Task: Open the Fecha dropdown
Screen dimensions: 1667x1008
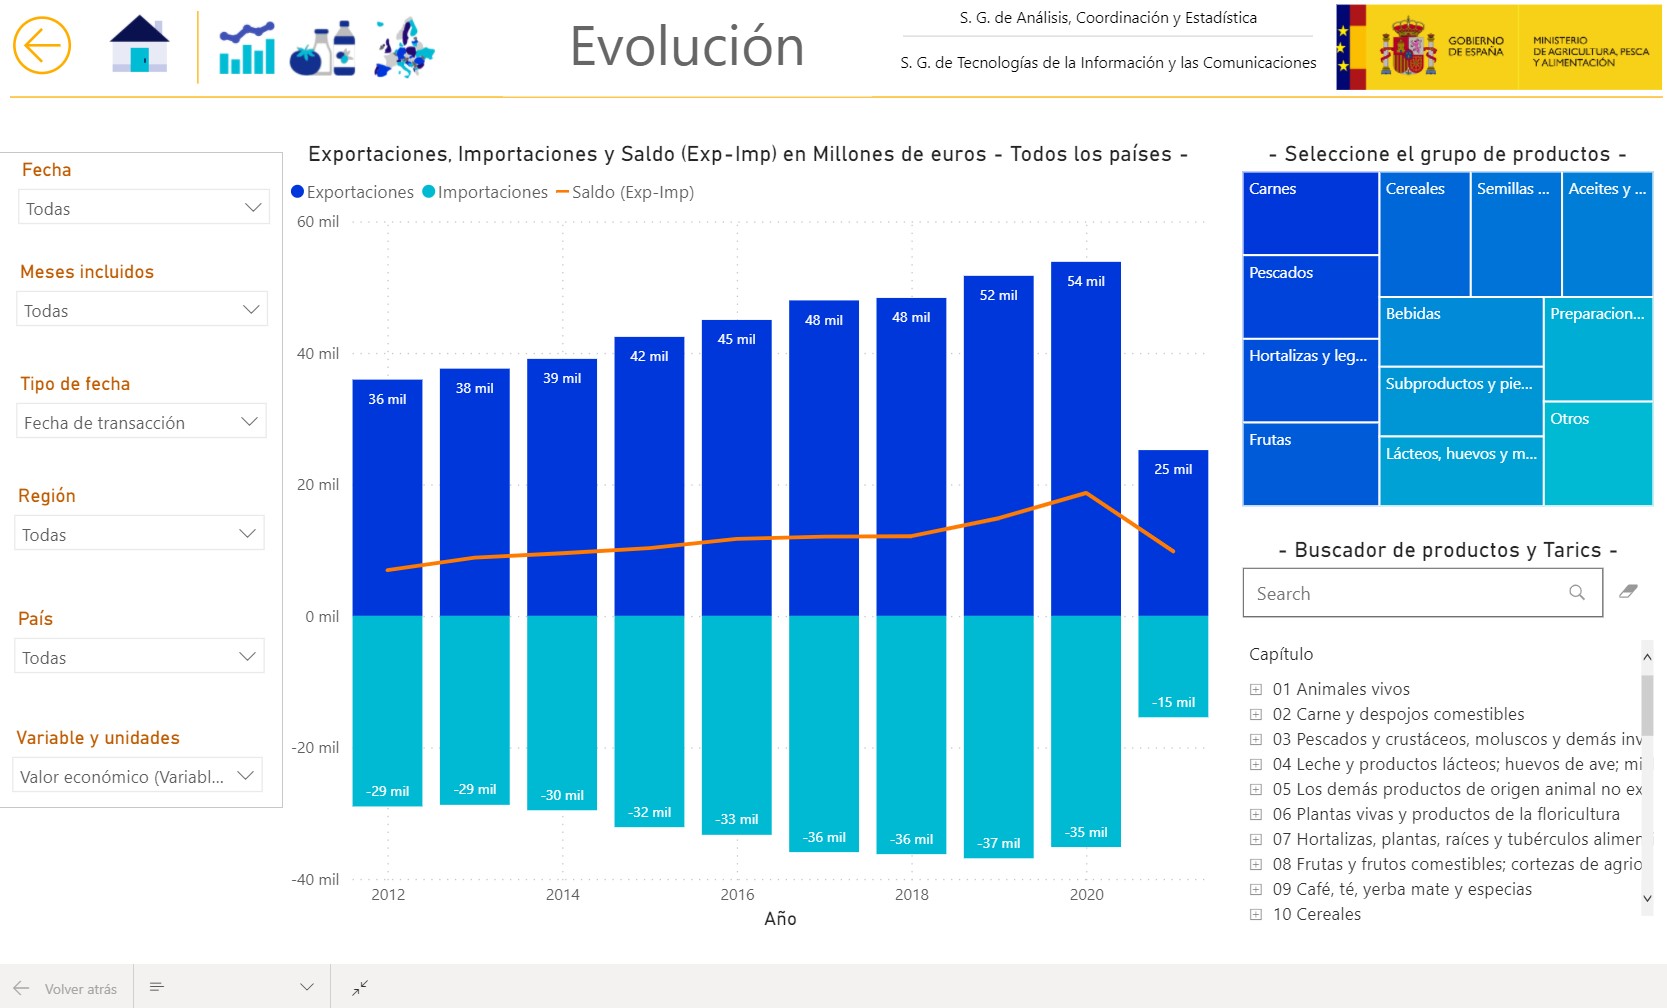Action: 143,208
